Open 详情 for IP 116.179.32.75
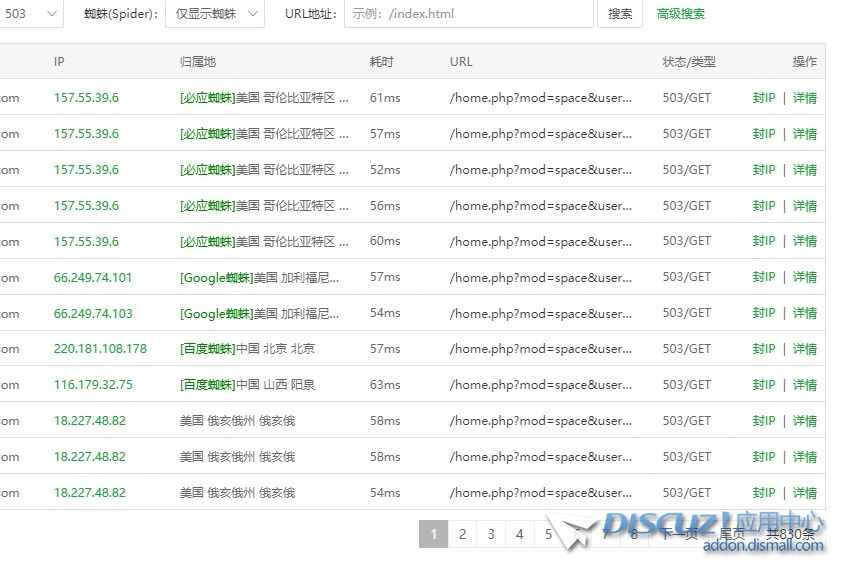842x571 pixels. pyautogui.click(x=804, y=385)
